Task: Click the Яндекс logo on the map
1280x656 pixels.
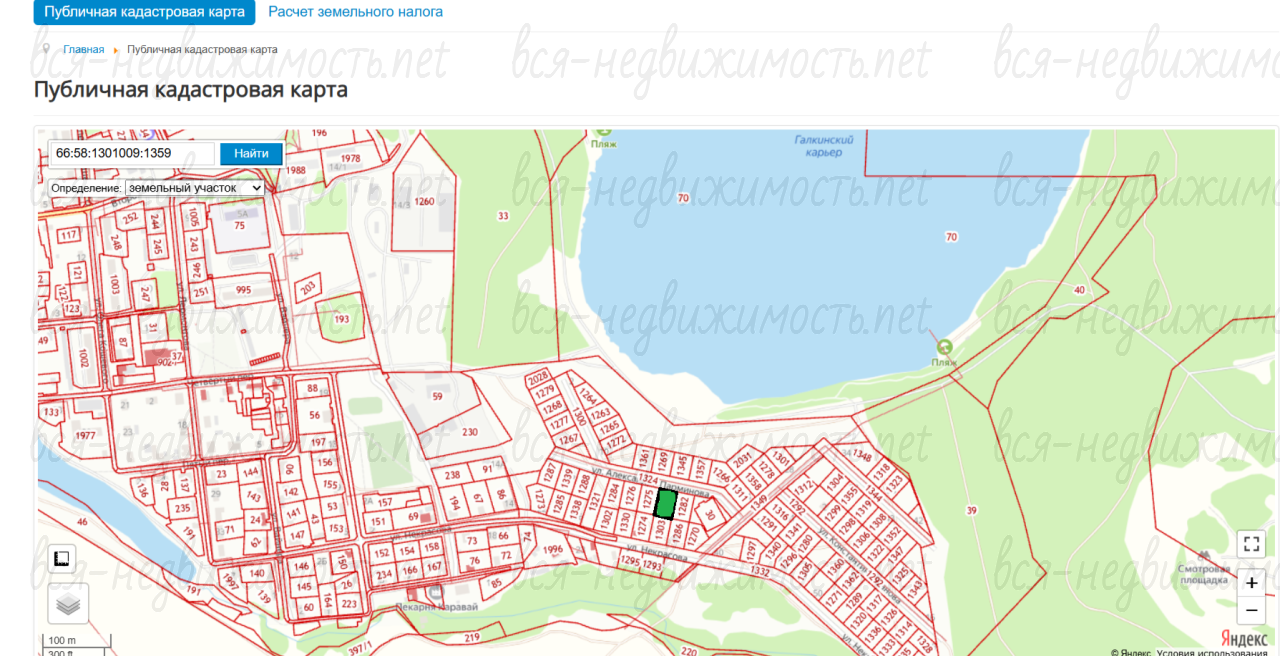Action: [1245, 638]
